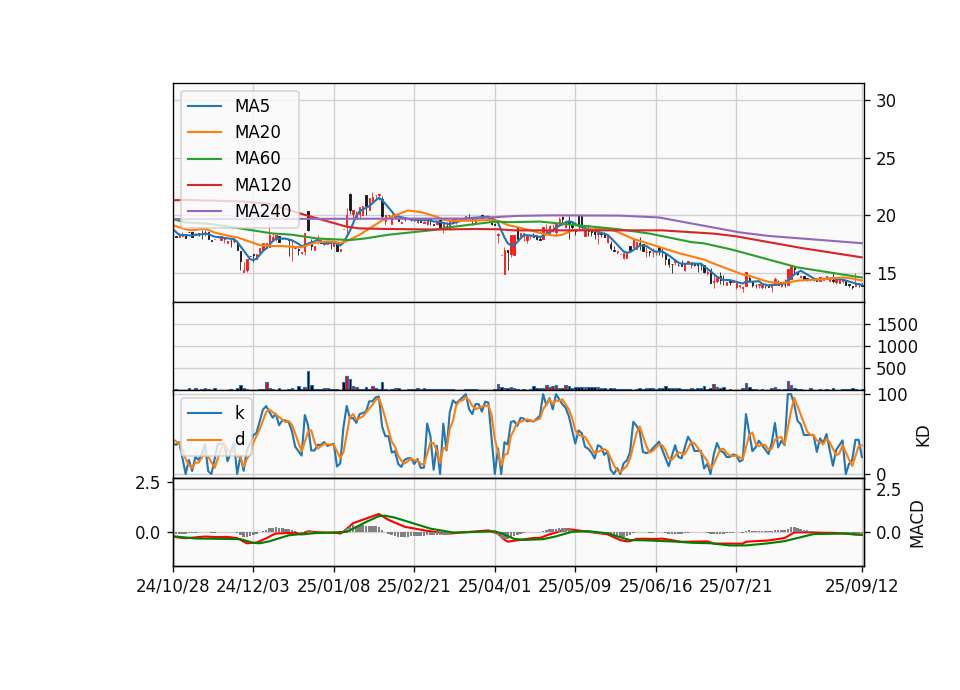The height and width of the screenshot is (690, 960).
Task: Click the 24/12/03 date axis label
Action: (253, 586)
